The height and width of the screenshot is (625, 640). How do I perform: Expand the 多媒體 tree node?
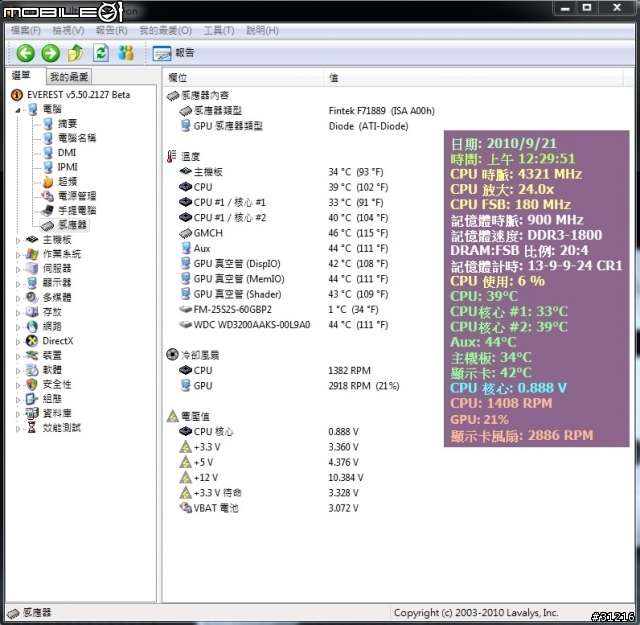pos(18,298)
